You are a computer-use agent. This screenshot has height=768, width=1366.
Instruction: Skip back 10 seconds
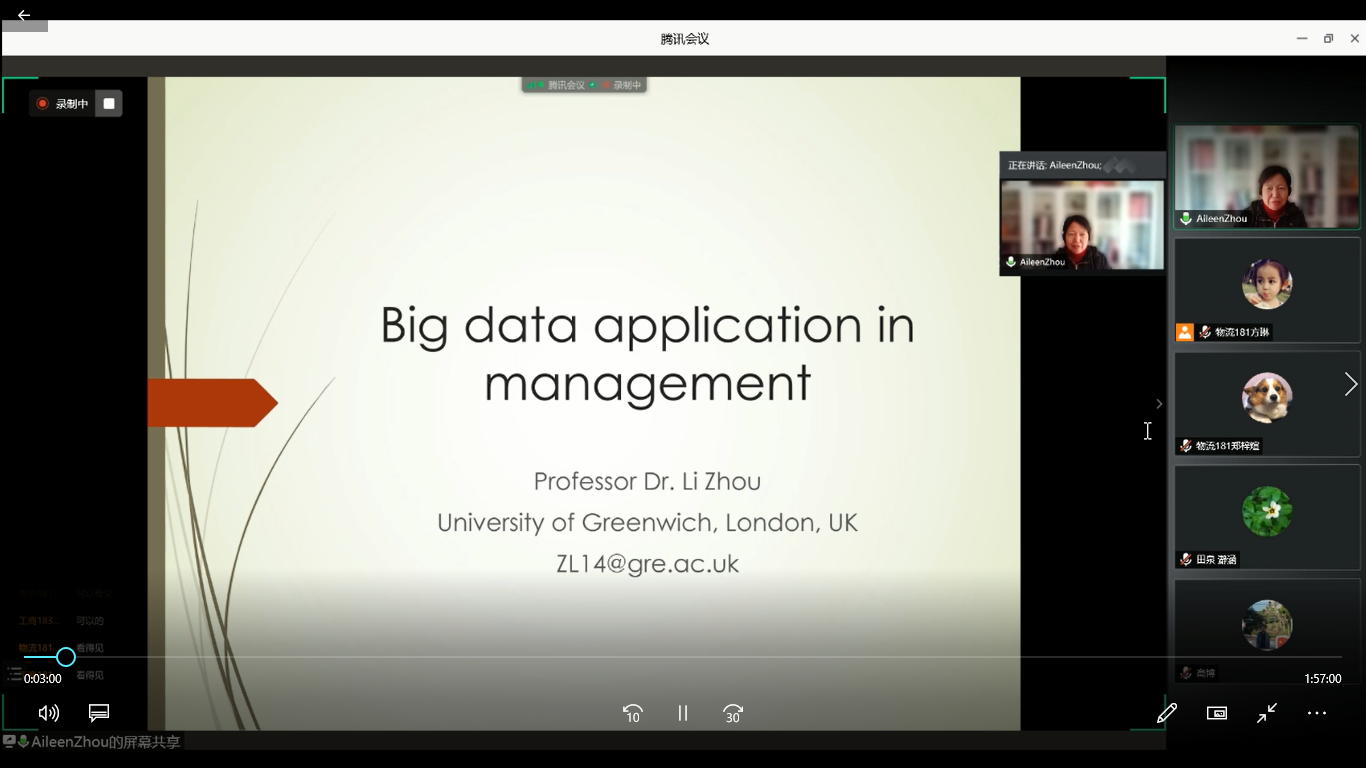click(632, 713)
